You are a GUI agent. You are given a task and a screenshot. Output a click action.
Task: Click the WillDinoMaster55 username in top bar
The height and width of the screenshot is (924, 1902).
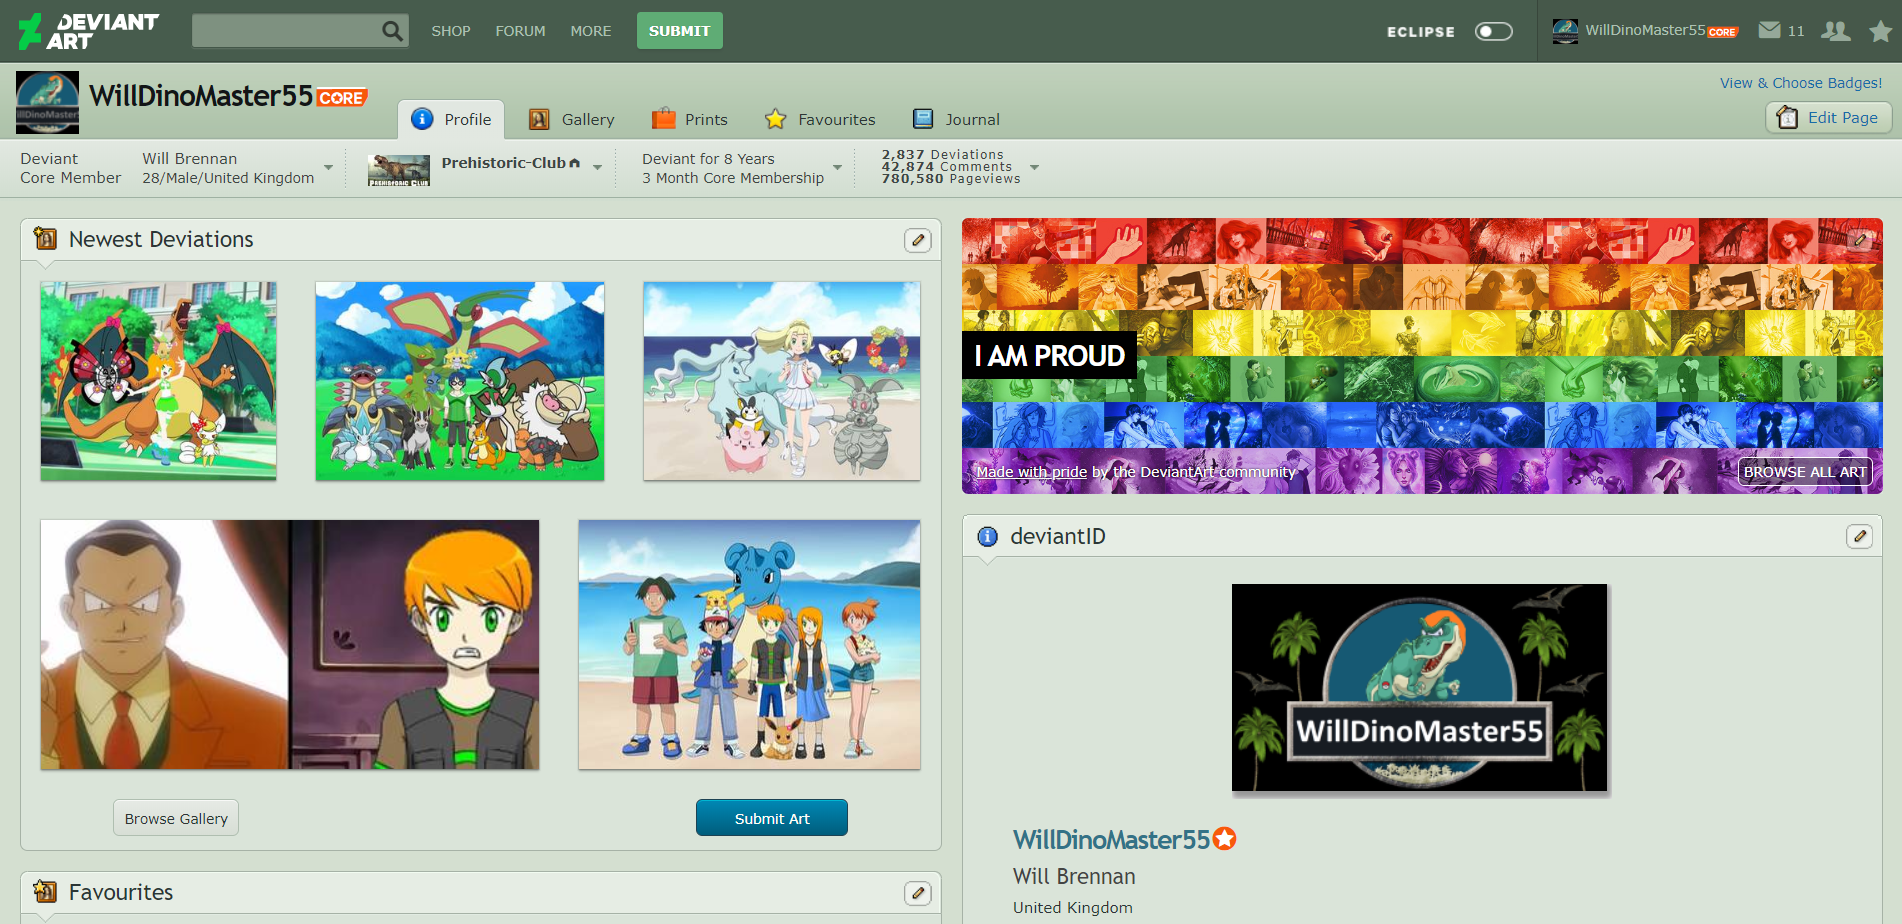[1645, 30]
